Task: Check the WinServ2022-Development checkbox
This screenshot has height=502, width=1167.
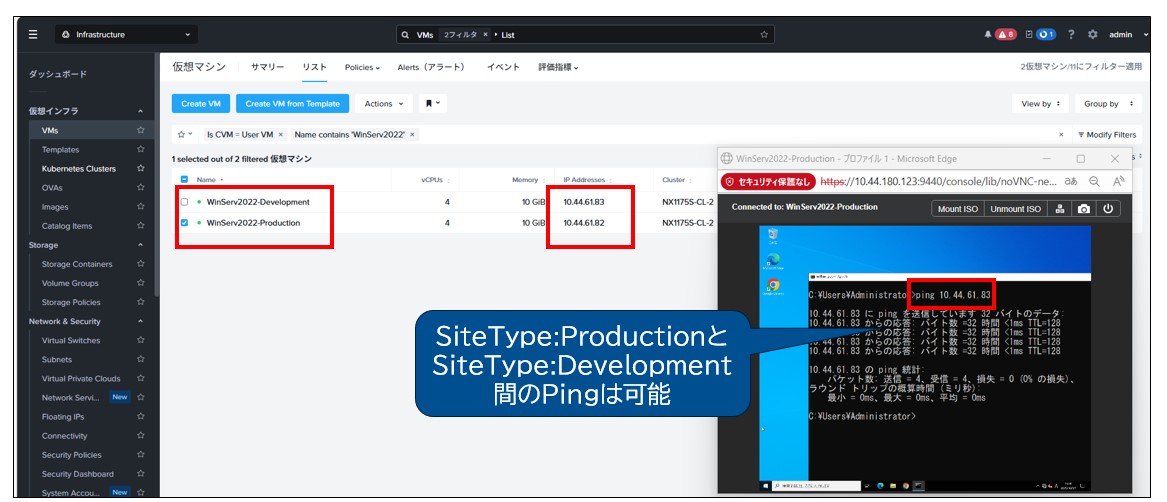Action: (184, 202)
